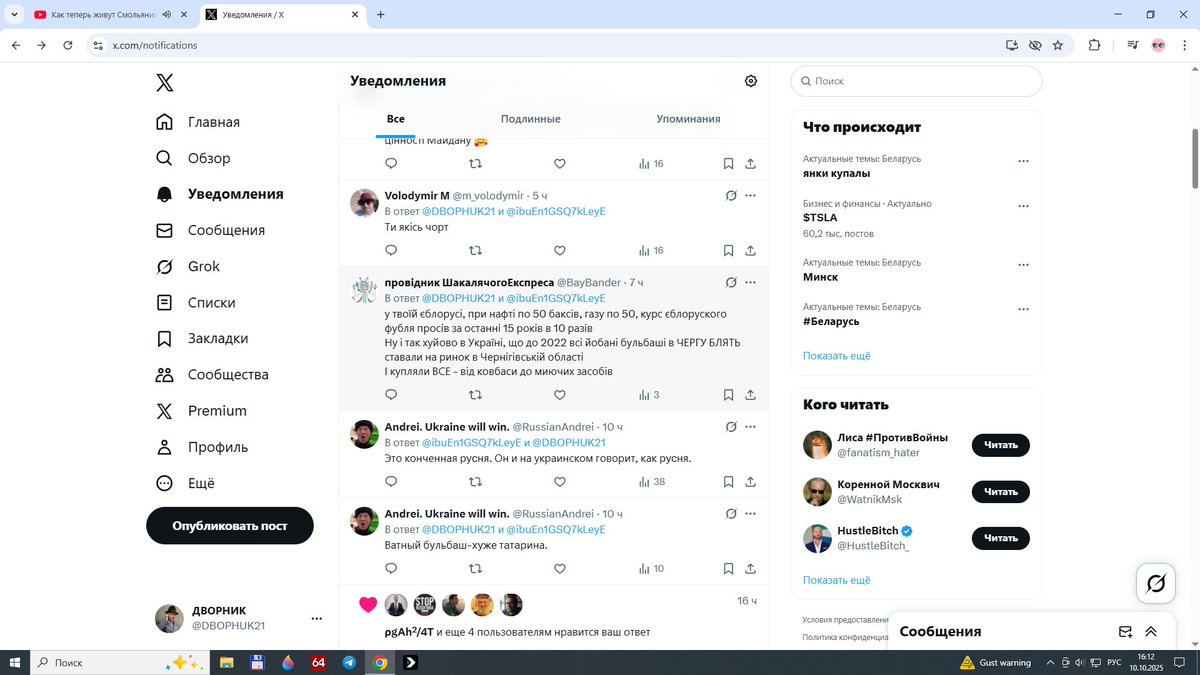
Task: Open floating Grok button
Action: point(1156,583)
